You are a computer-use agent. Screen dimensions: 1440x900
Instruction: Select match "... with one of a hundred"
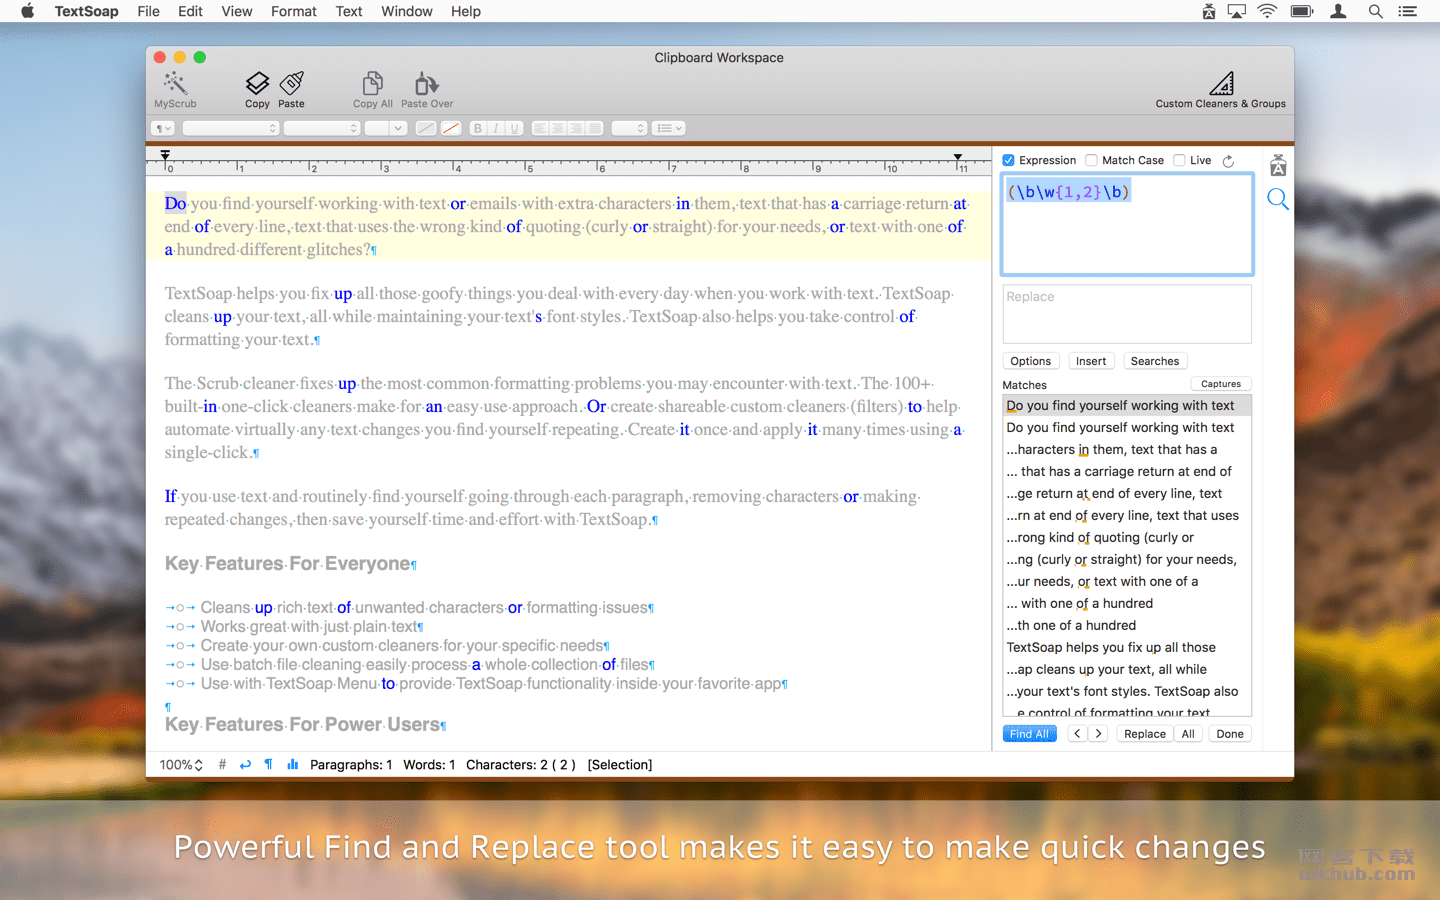coord(1127,603)
